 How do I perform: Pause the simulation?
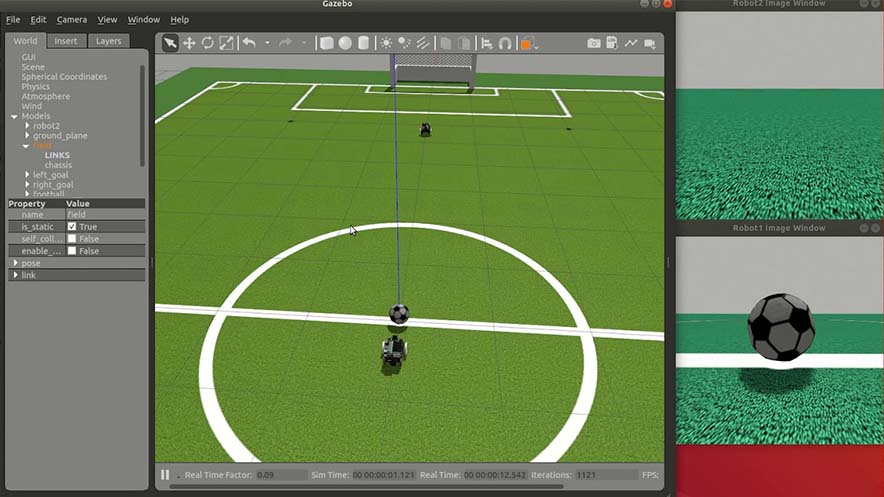pos(165,474)
